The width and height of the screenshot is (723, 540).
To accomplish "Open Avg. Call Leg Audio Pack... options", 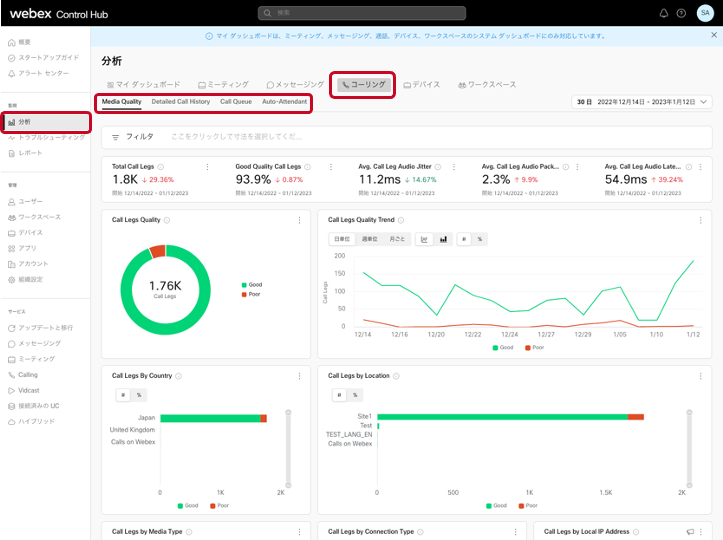I will pos(577,167).
